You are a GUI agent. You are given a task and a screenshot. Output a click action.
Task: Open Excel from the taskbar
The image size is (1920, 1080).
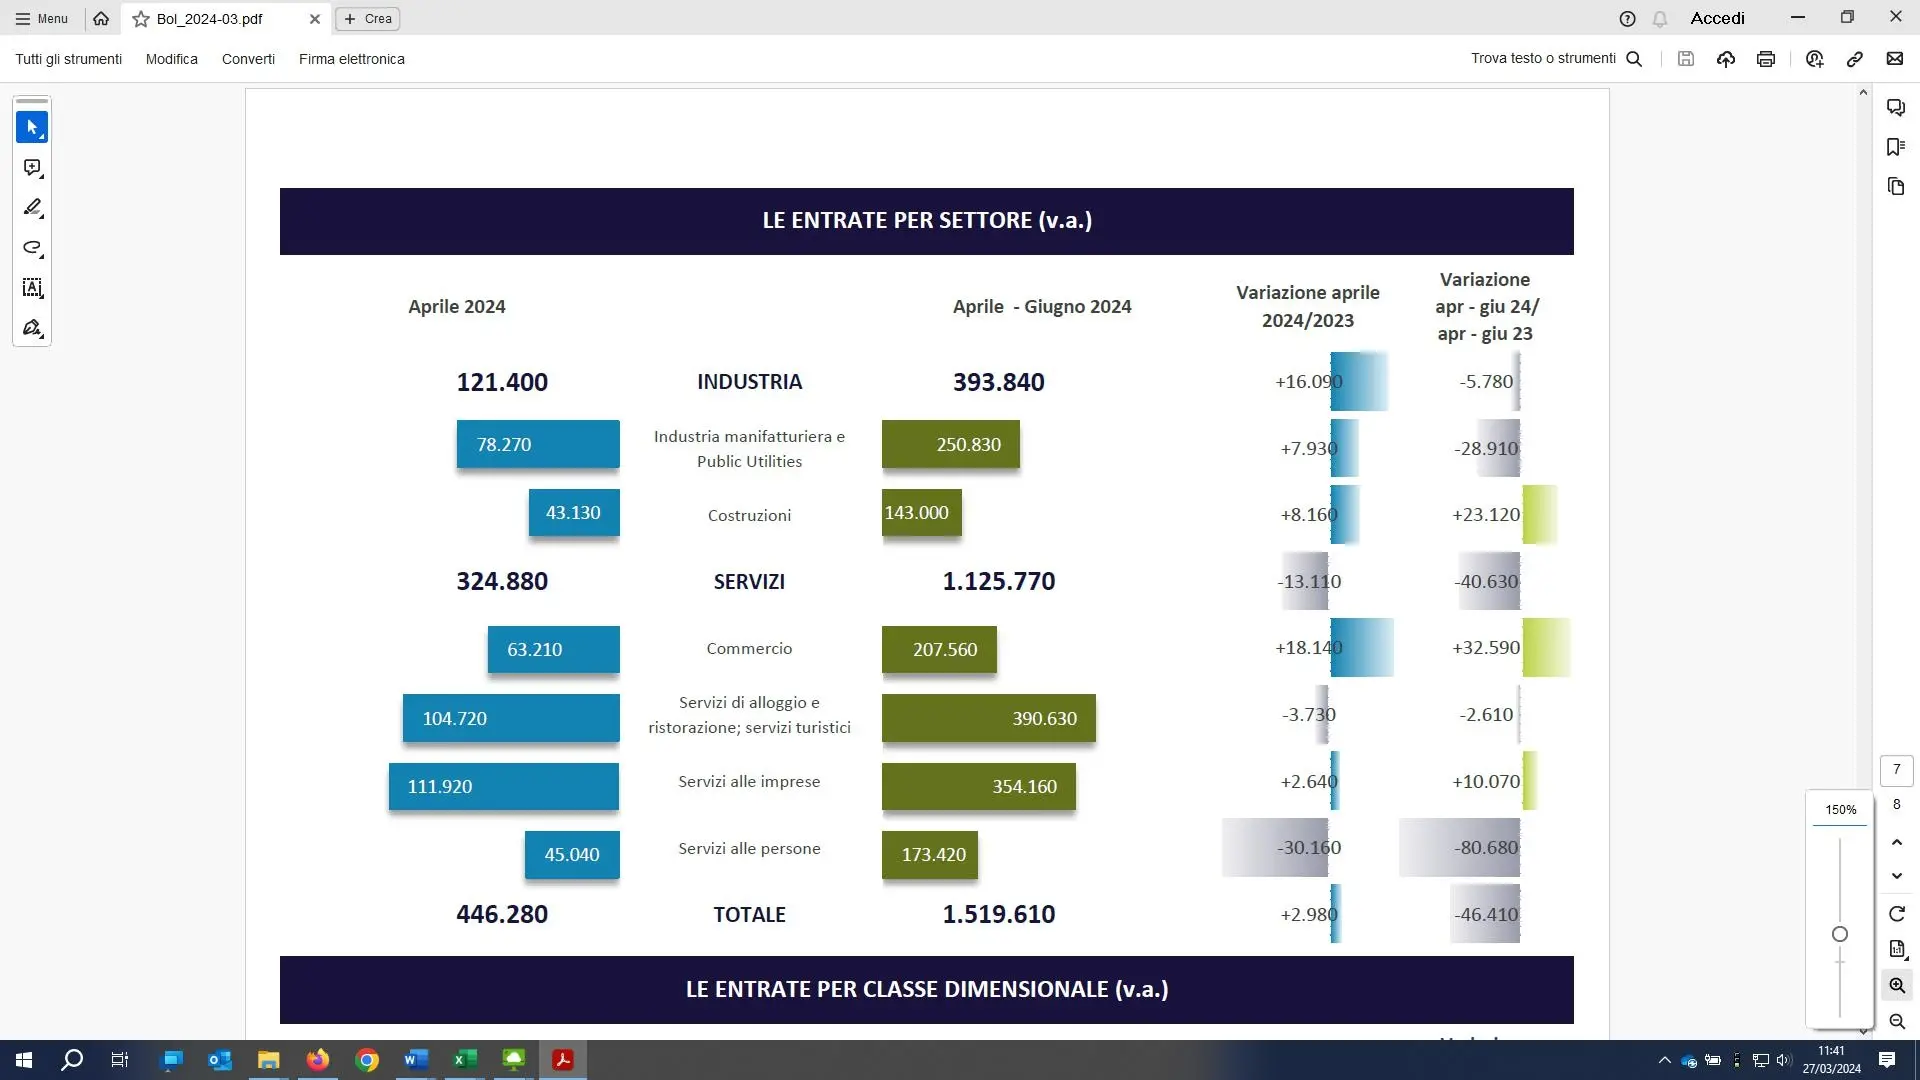pyautogui.click(x=465, y=1060)
